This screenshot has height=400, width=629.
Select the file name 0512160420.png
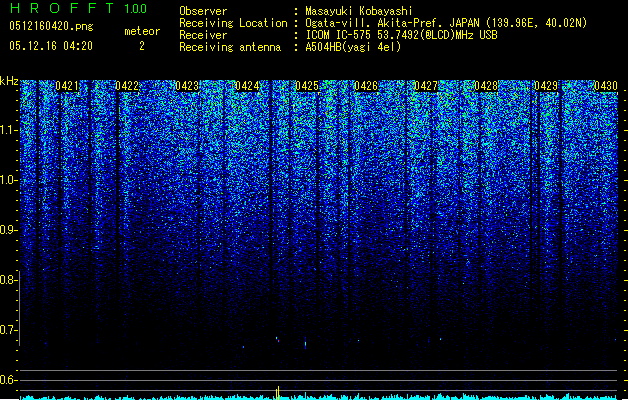click(x=51, y=26)
